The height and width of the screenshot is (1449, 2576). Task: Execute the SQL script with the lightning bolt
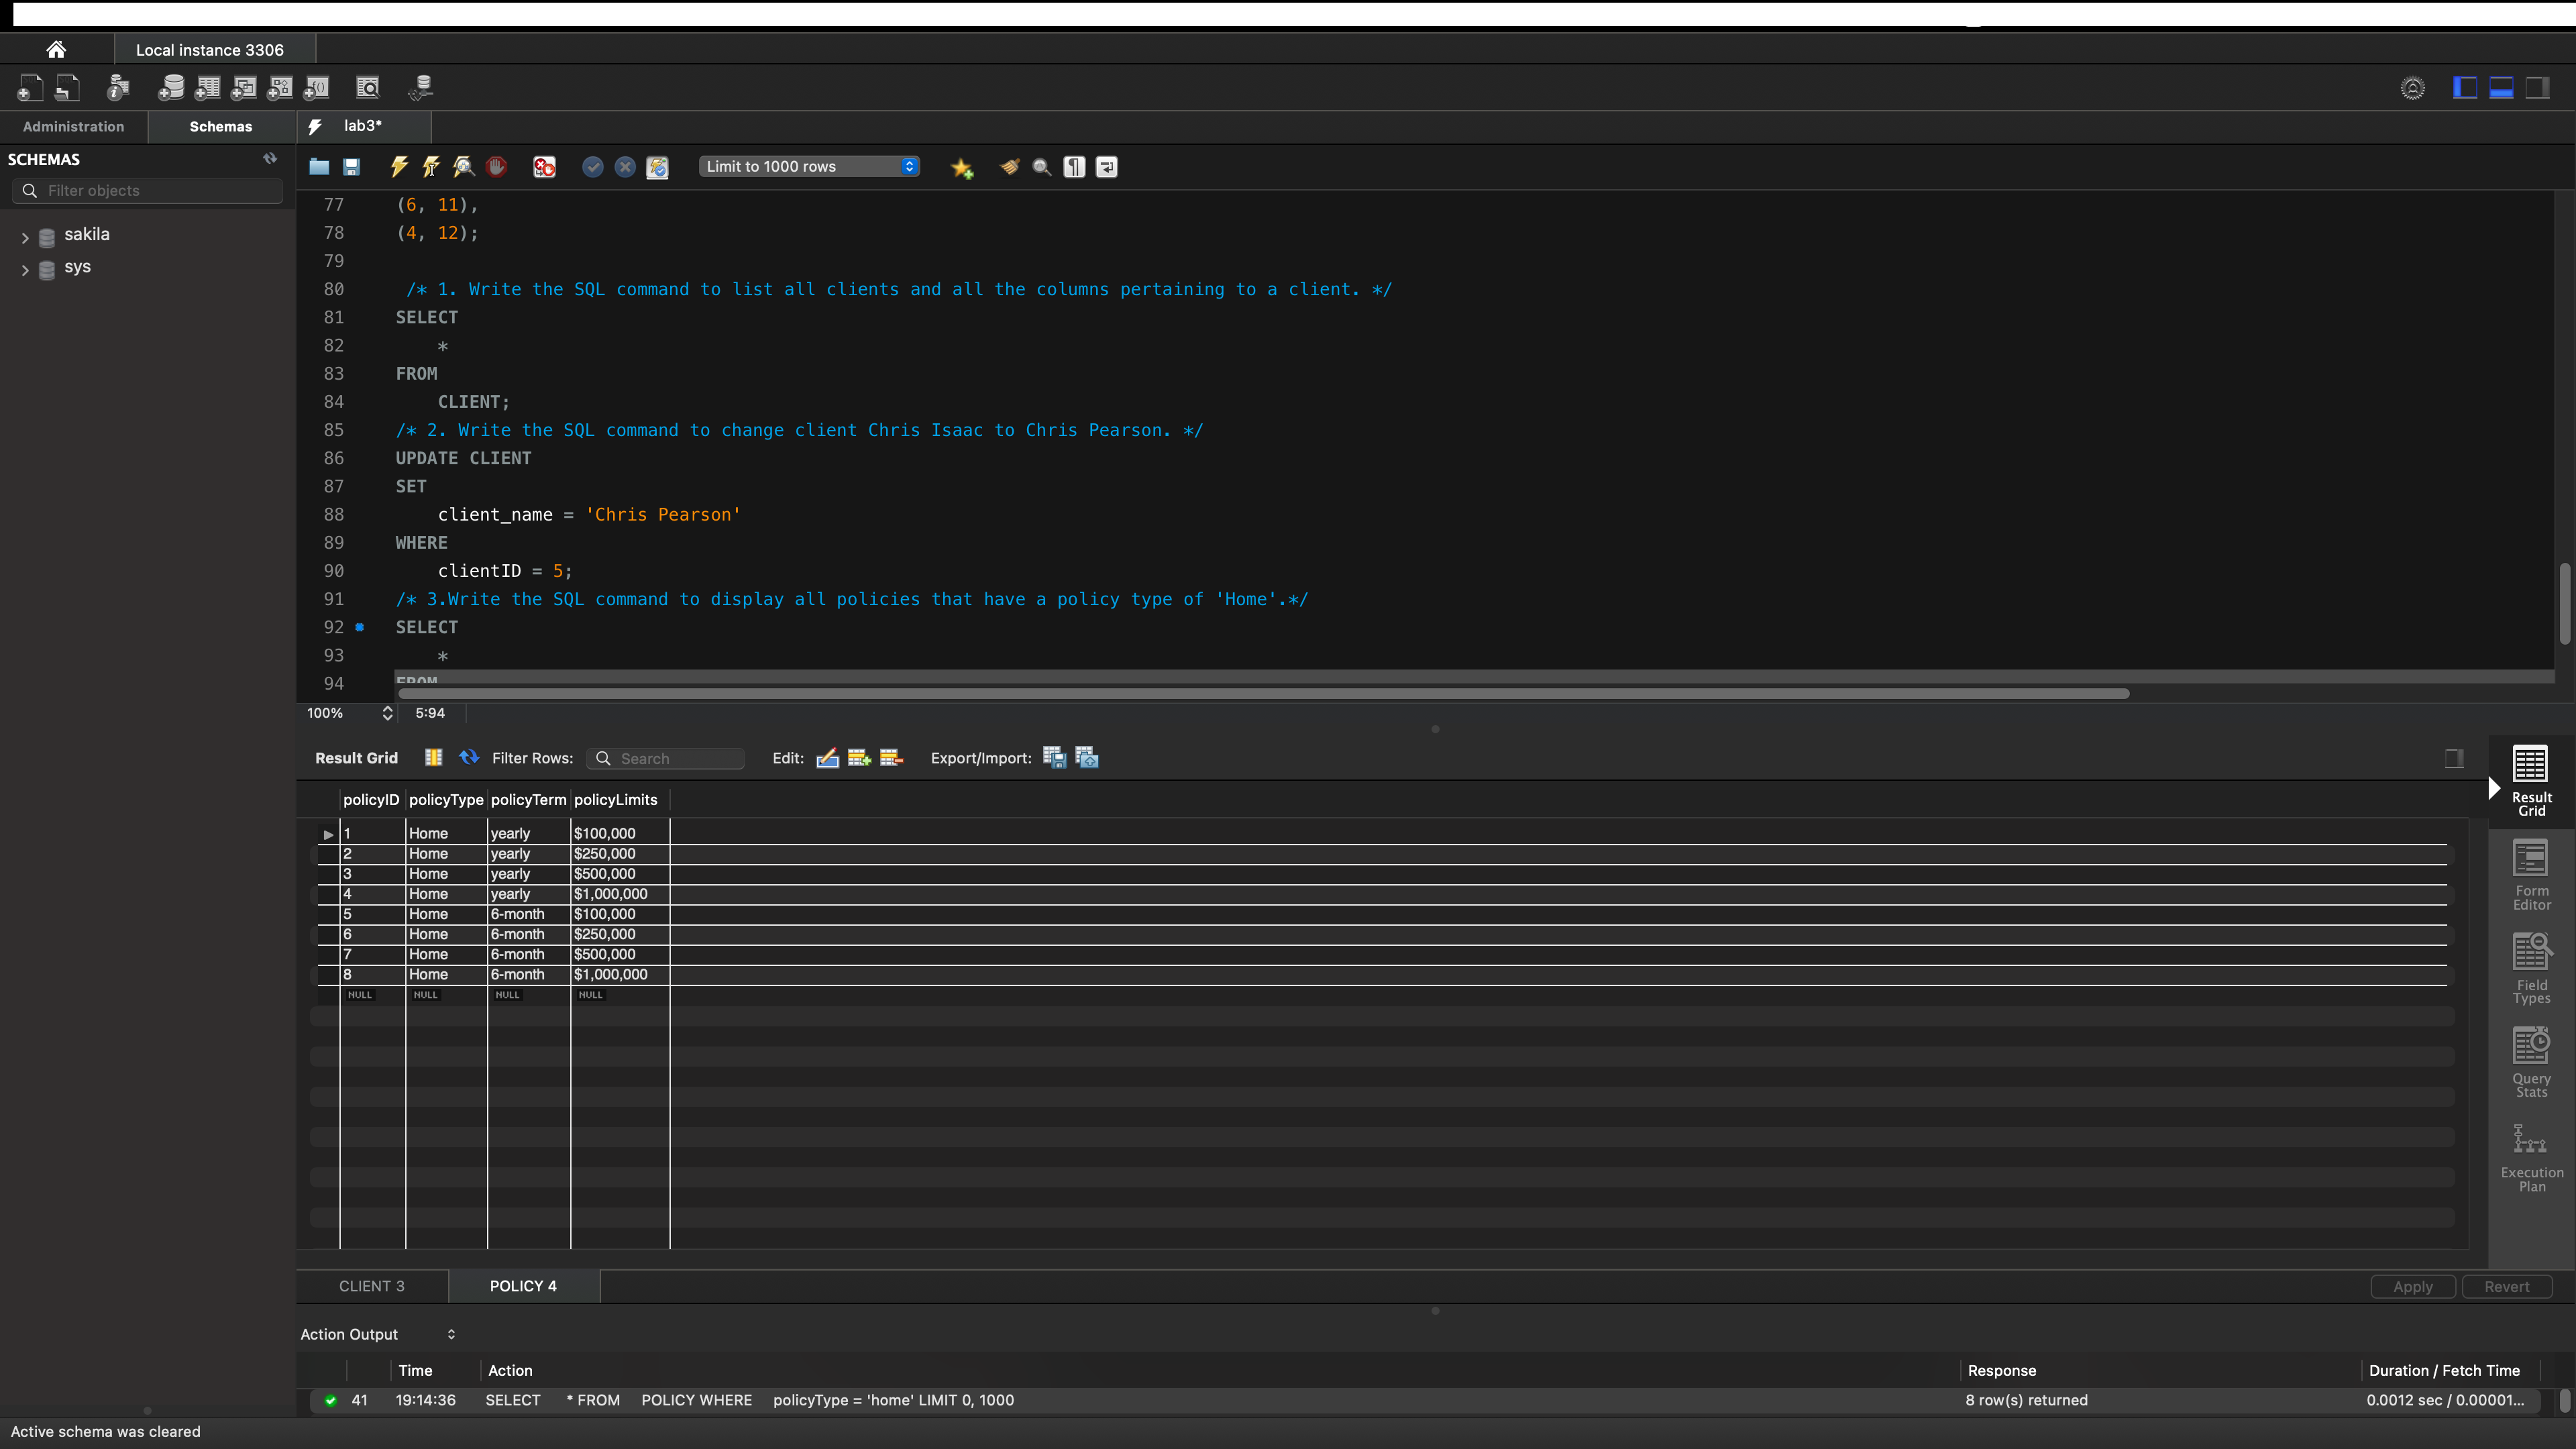coord(399,167)
